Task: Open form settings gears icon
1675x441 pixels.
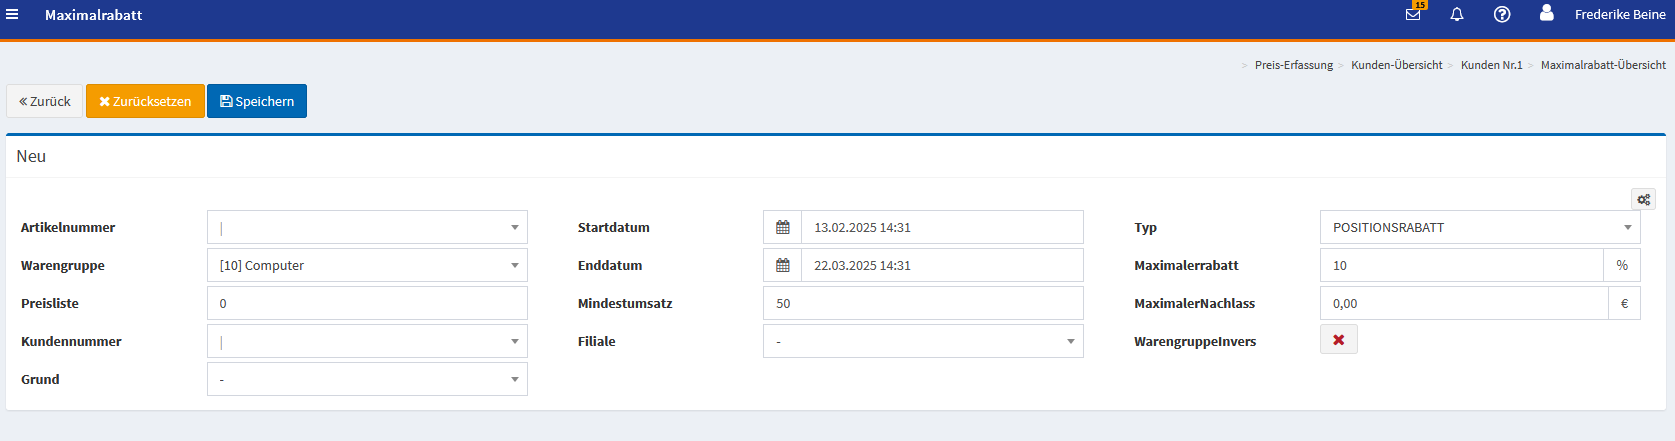Action: [1643, 199]
